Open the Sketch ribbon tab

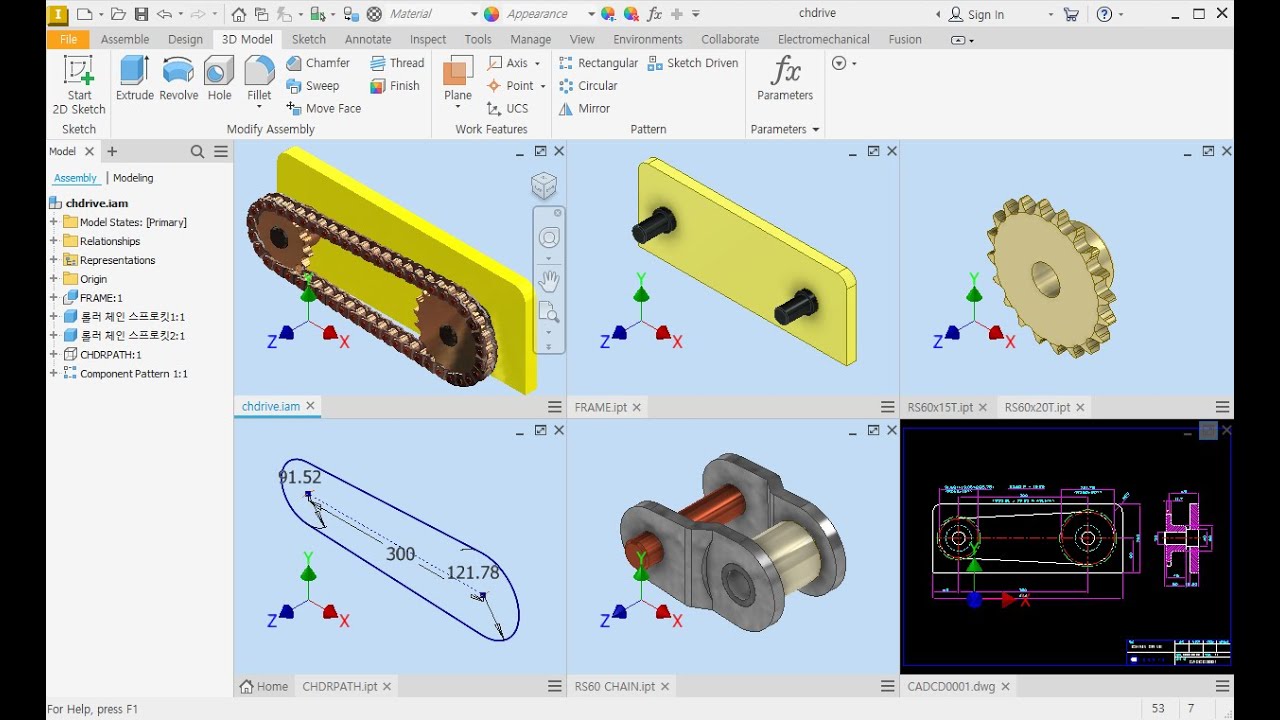[308, 40]
